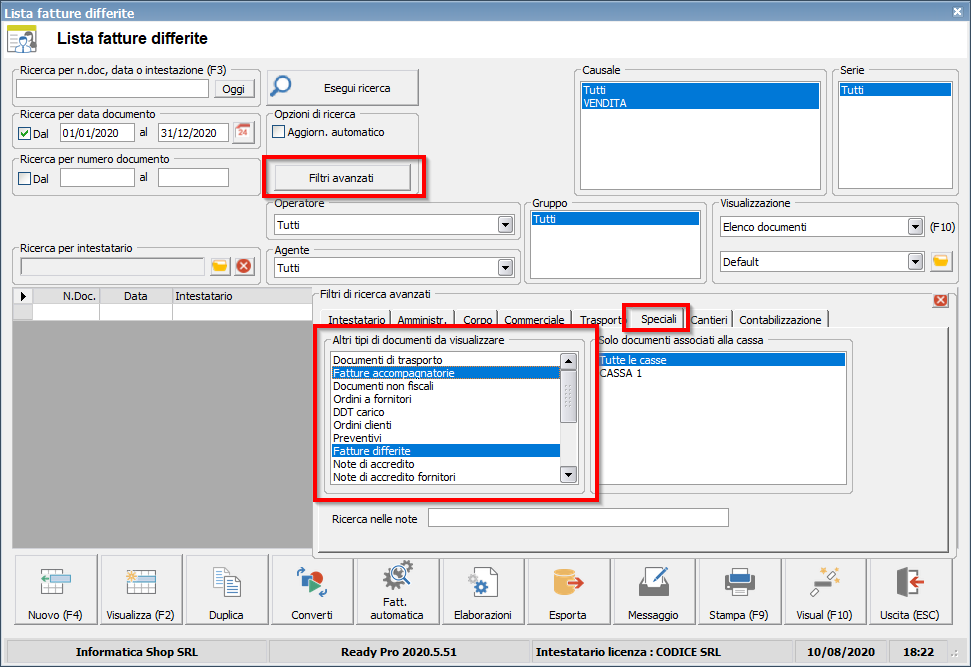Image resolution: width=971 pixels, height=667 pixels.
Task: Click the end date field 31/12/2020
Action: pyautogui.click(x=193, y=133)
